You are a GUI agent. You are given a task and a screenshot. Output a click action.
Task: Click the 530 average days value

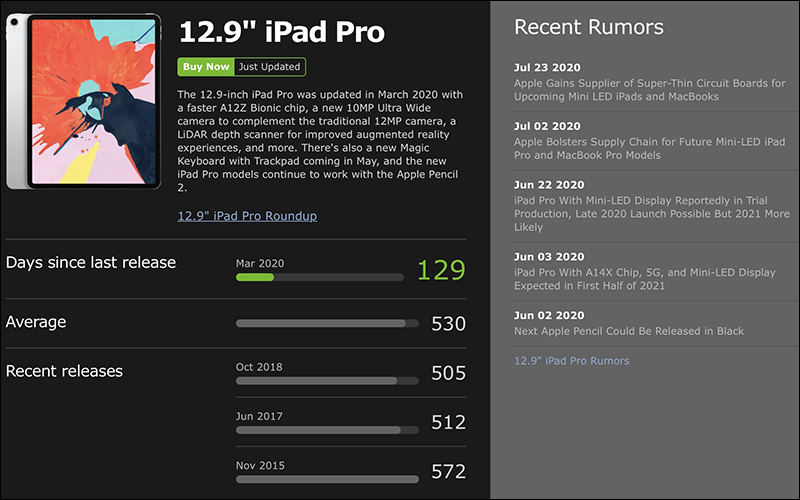pyautogui.click(x=448, y=324)
